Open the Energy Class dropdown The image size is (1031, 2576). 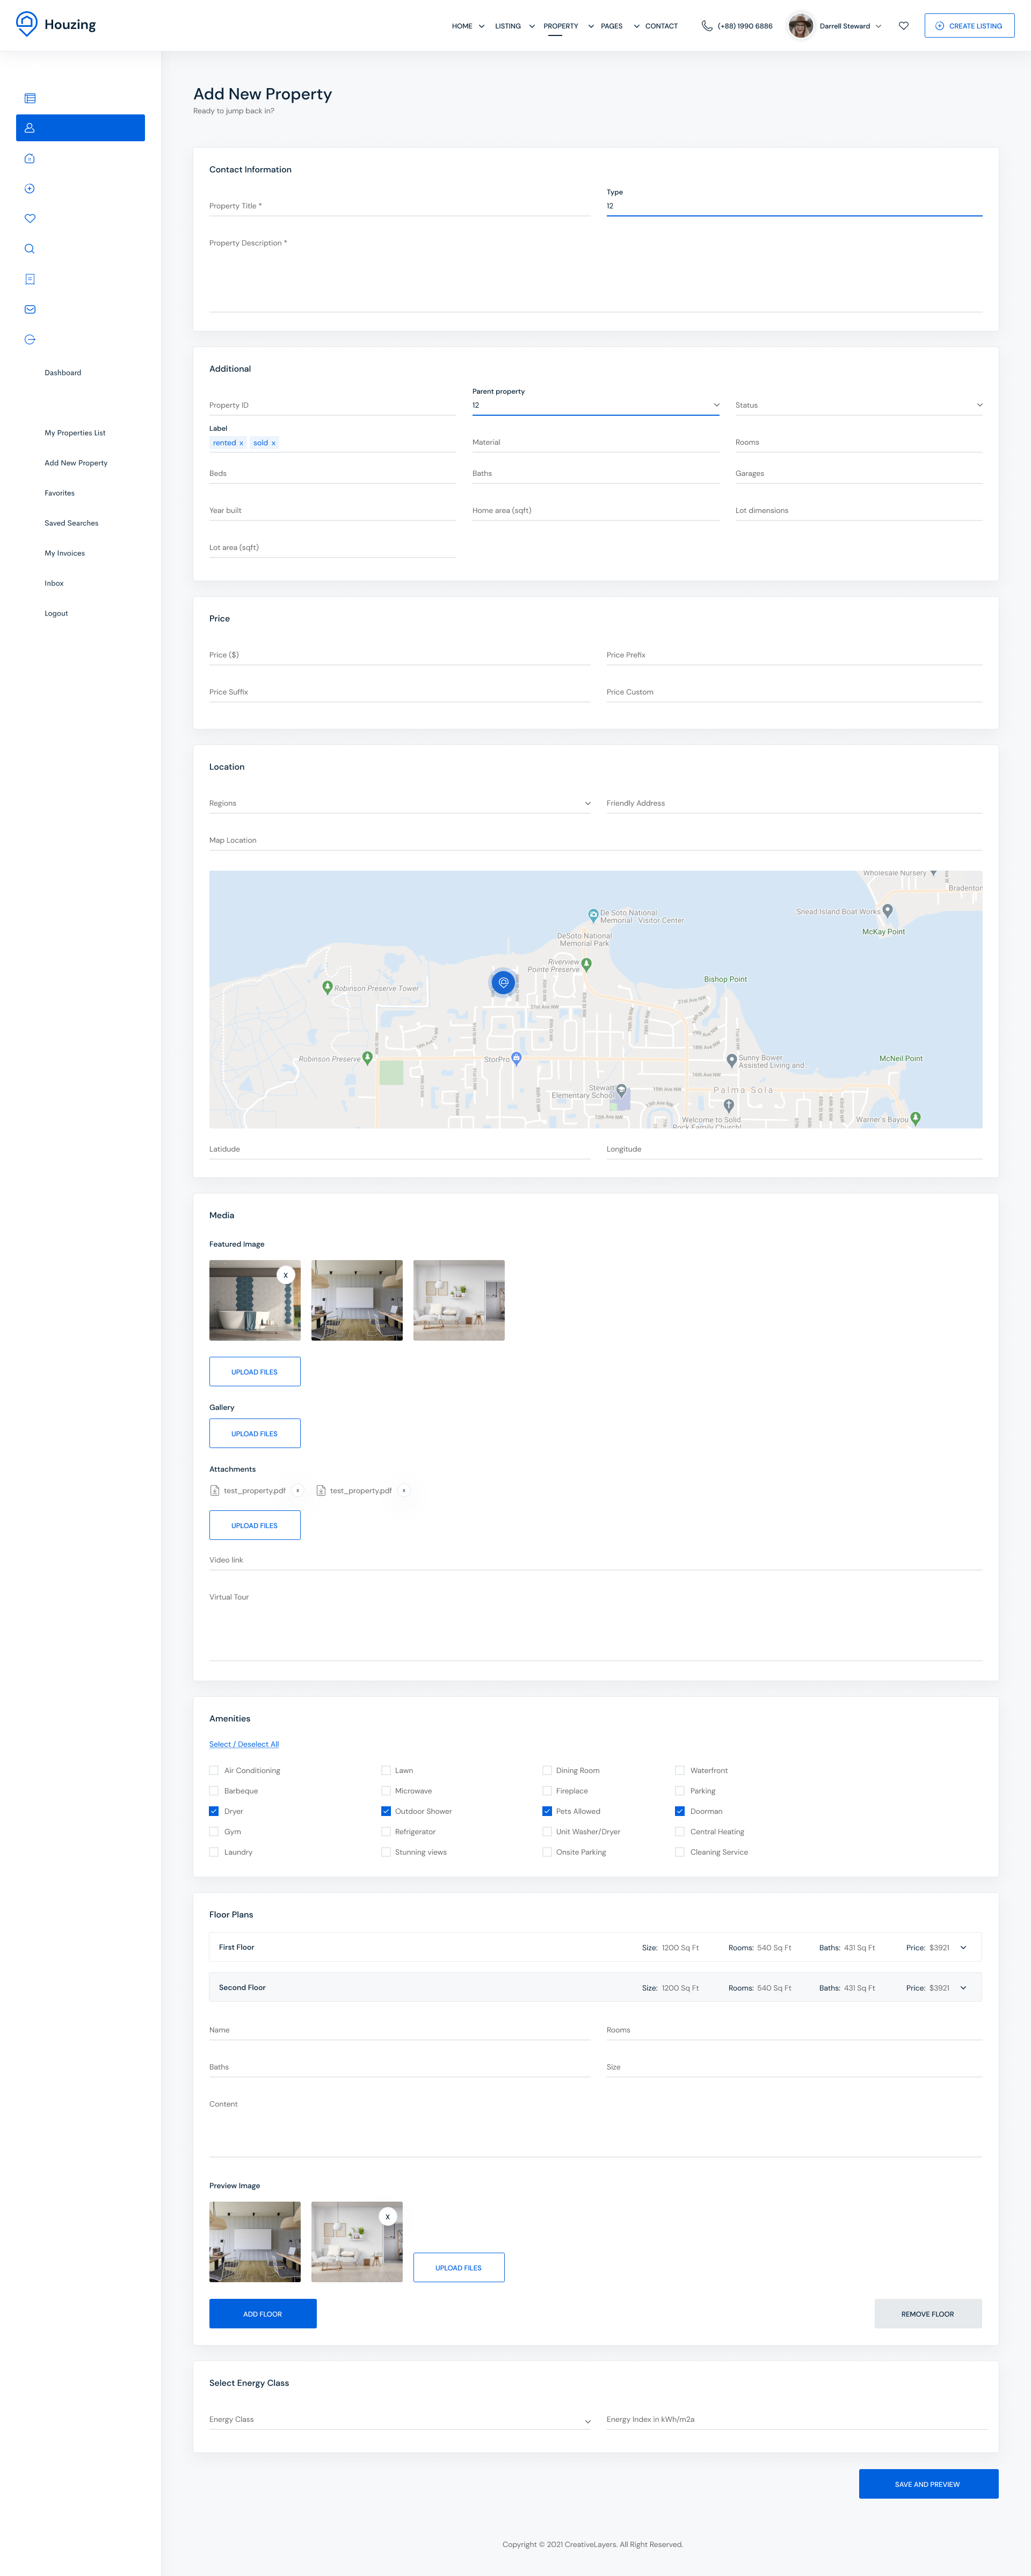click(x=399, y=2419)
